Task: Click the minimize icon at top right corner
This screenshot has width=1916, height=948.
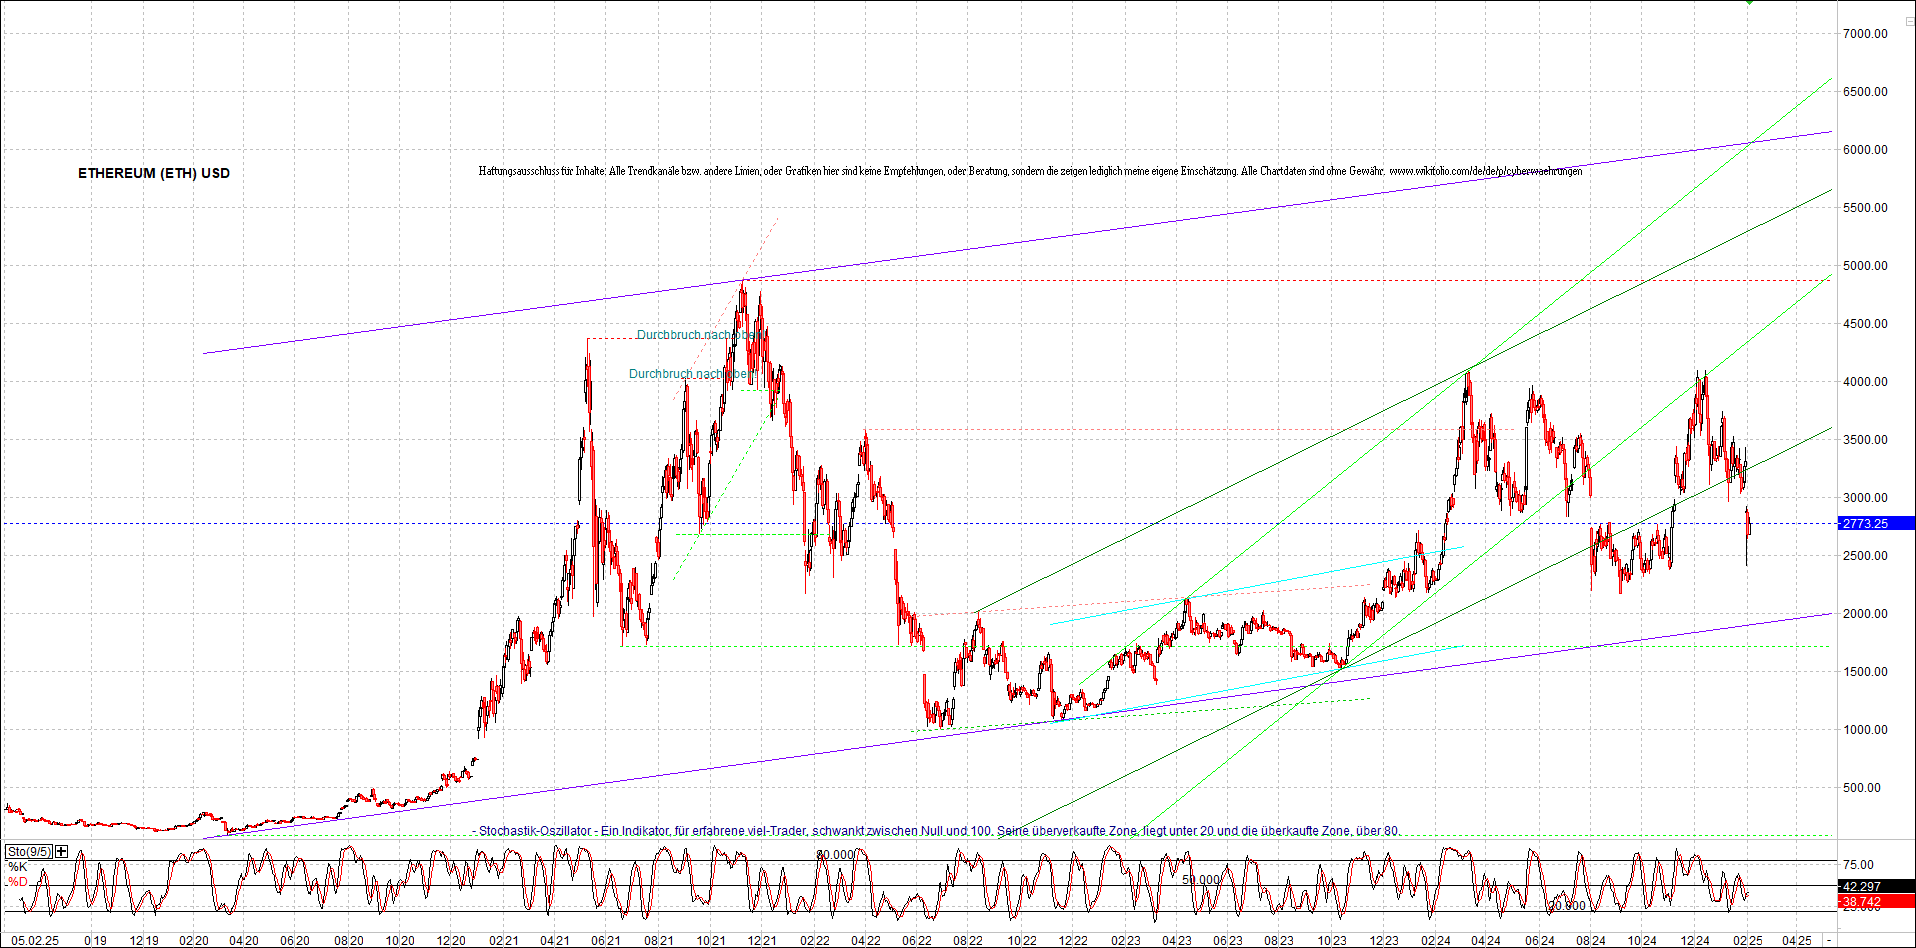Action: (x=1910, y=22)
